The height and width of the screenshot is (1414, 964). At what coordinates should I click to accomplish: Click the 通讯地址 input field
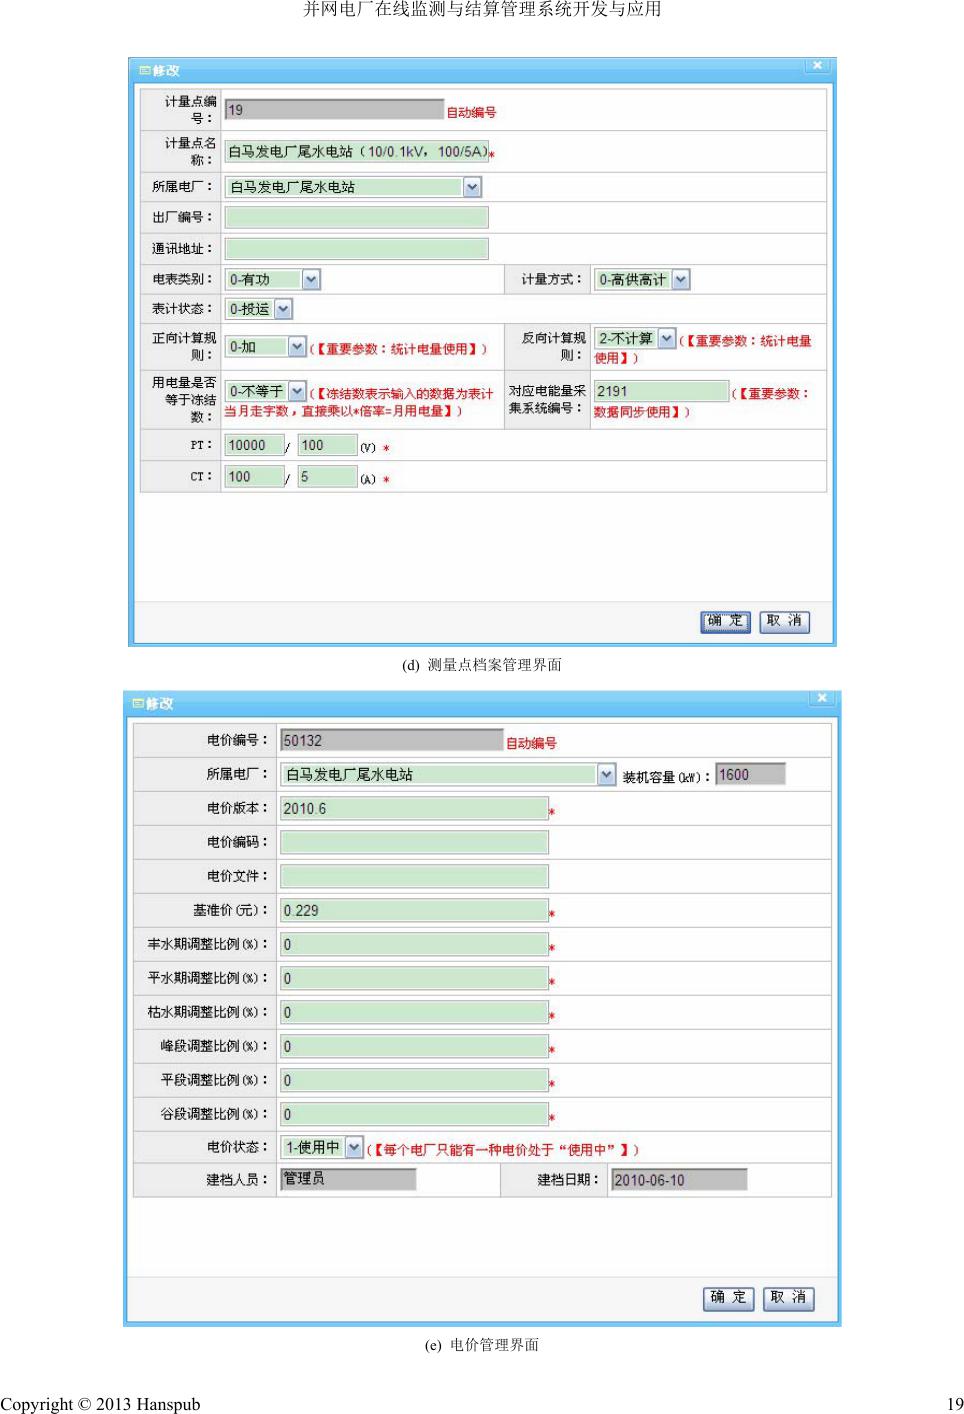(356, 249)
